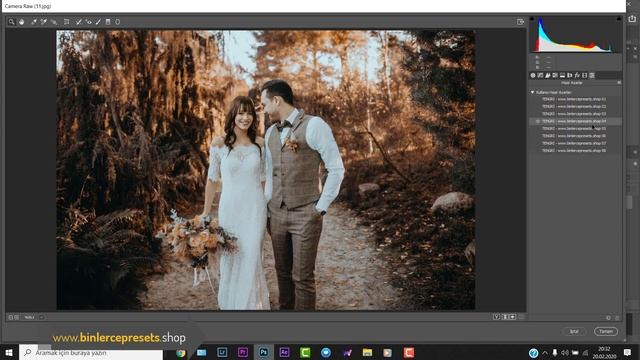Swap before and after settings

[505, 317]
